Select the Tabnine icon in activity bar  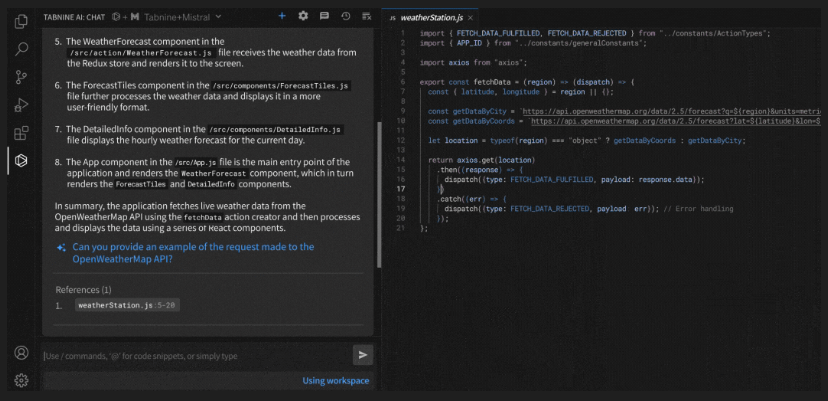coord(21,160)
